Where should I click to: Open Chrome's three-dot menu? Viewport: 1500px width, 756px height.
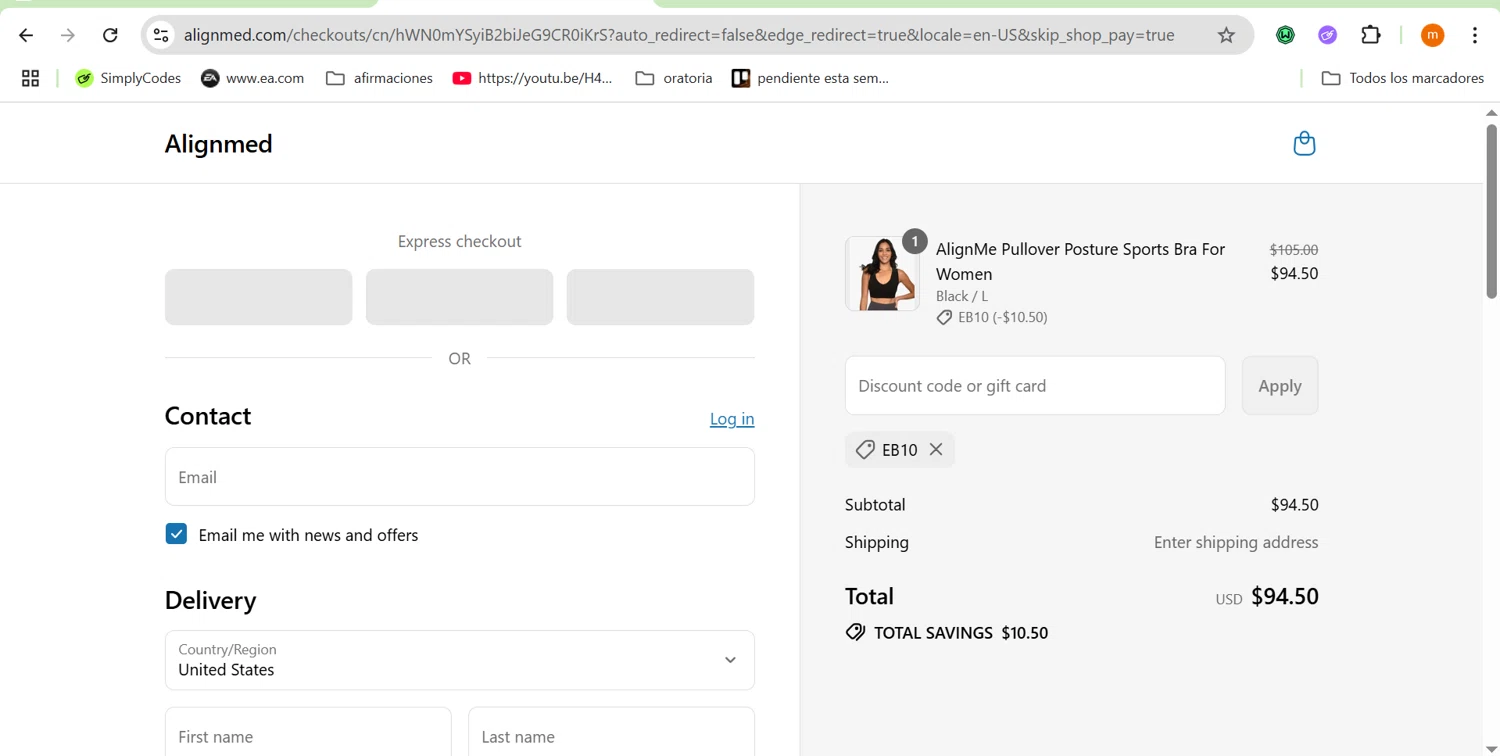coord(1475,35)
